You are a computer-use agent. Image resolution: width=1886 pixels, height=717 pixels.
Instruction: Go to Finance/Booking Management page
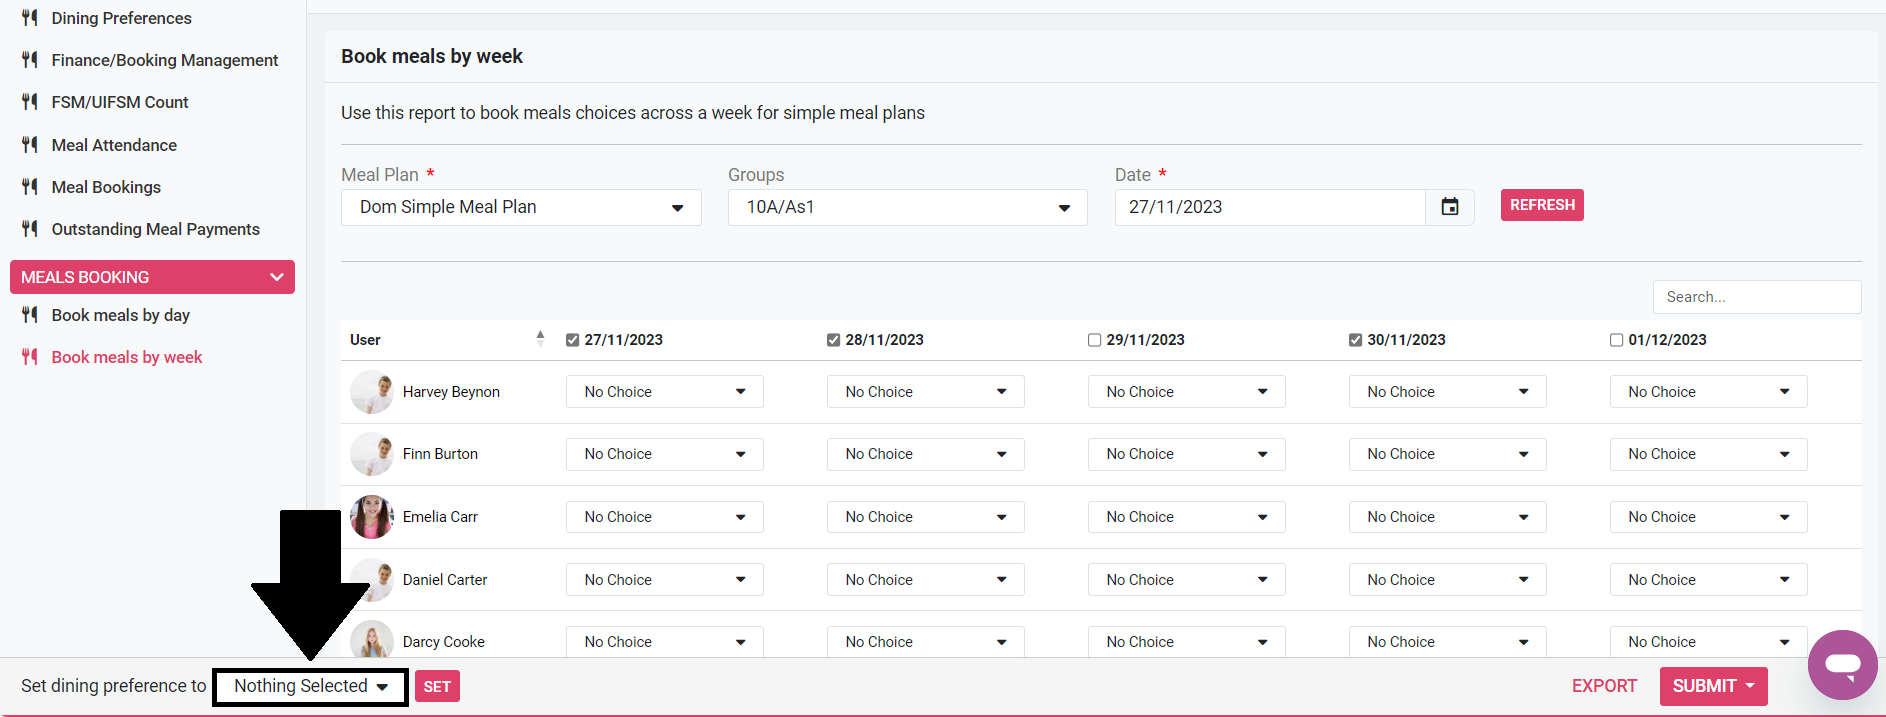pyautogui.click(x=164, y=60)
